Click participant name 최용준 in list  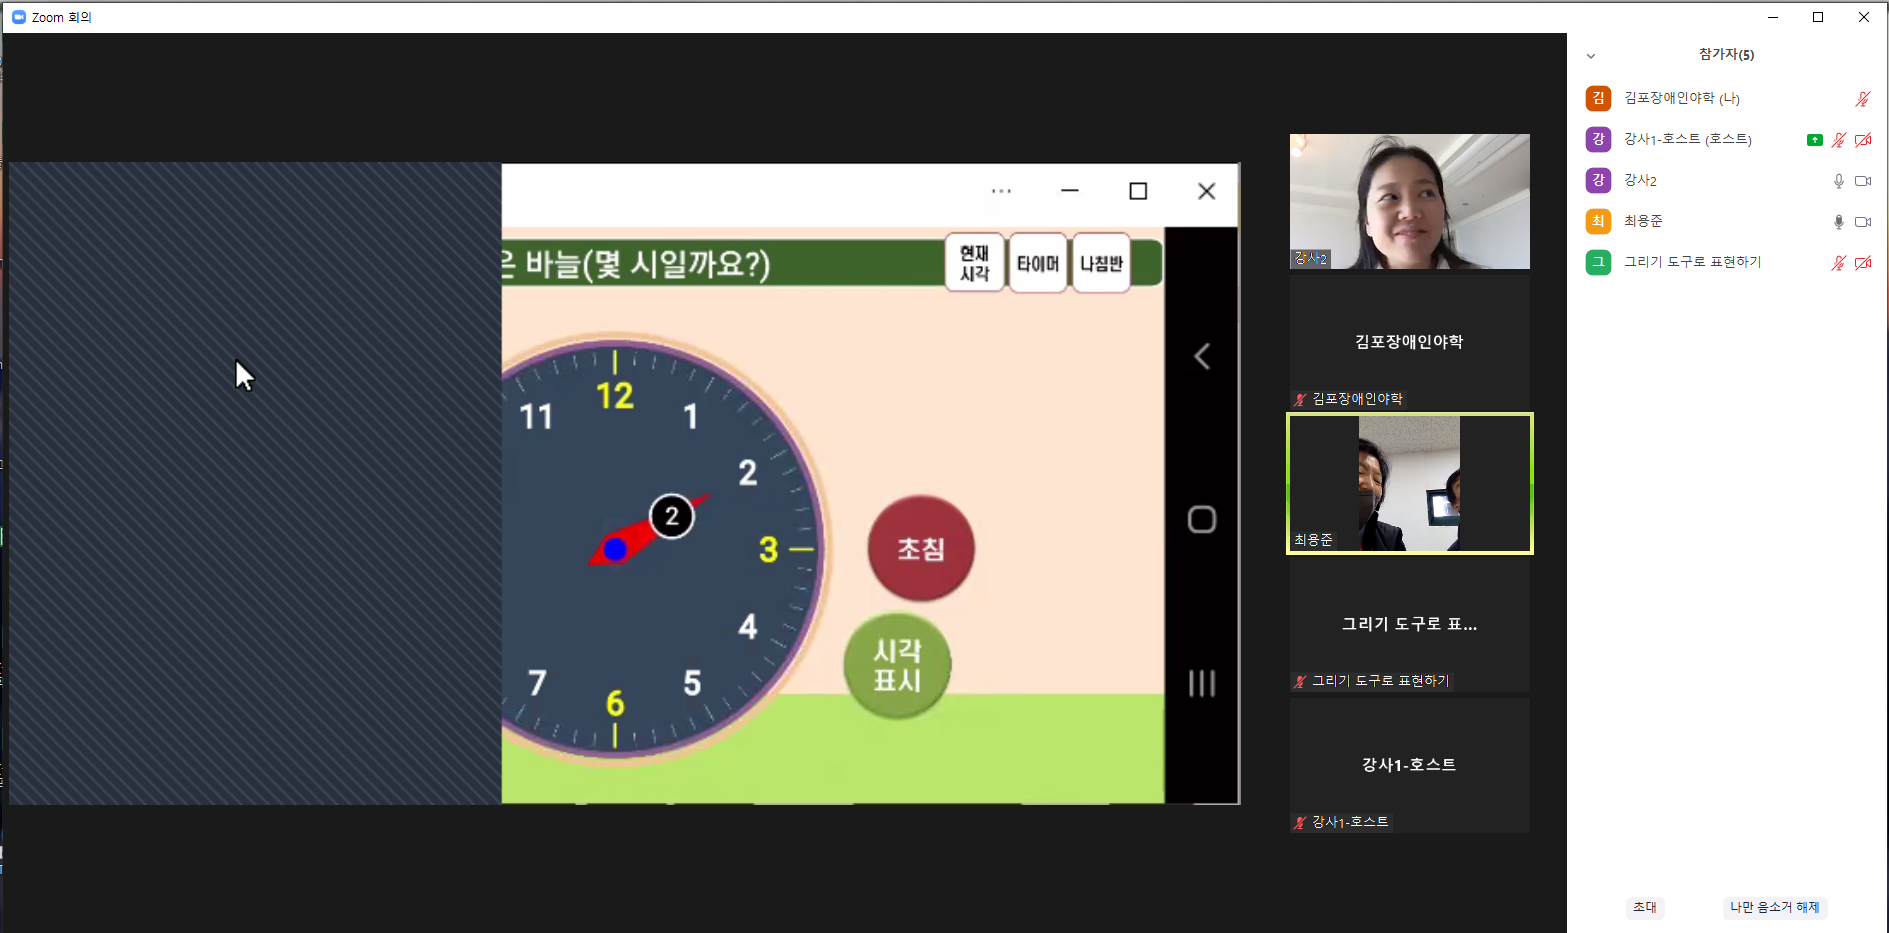point(1643,221)
